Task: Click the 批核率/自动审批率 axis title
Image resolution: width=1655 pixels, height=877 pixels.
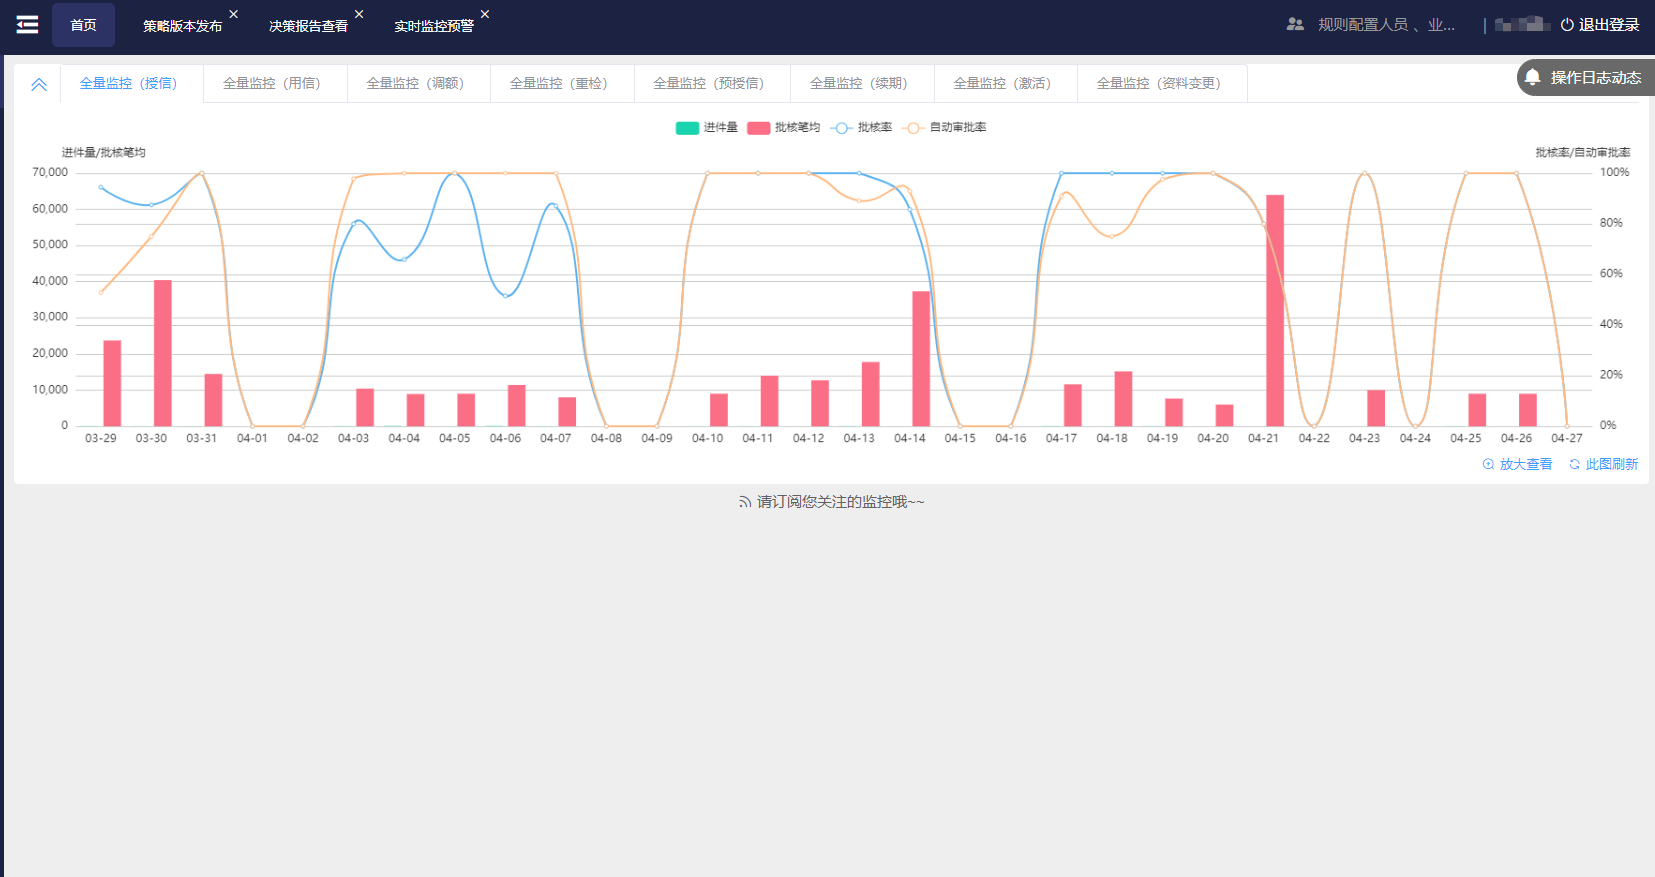Action: [1583, 153]
